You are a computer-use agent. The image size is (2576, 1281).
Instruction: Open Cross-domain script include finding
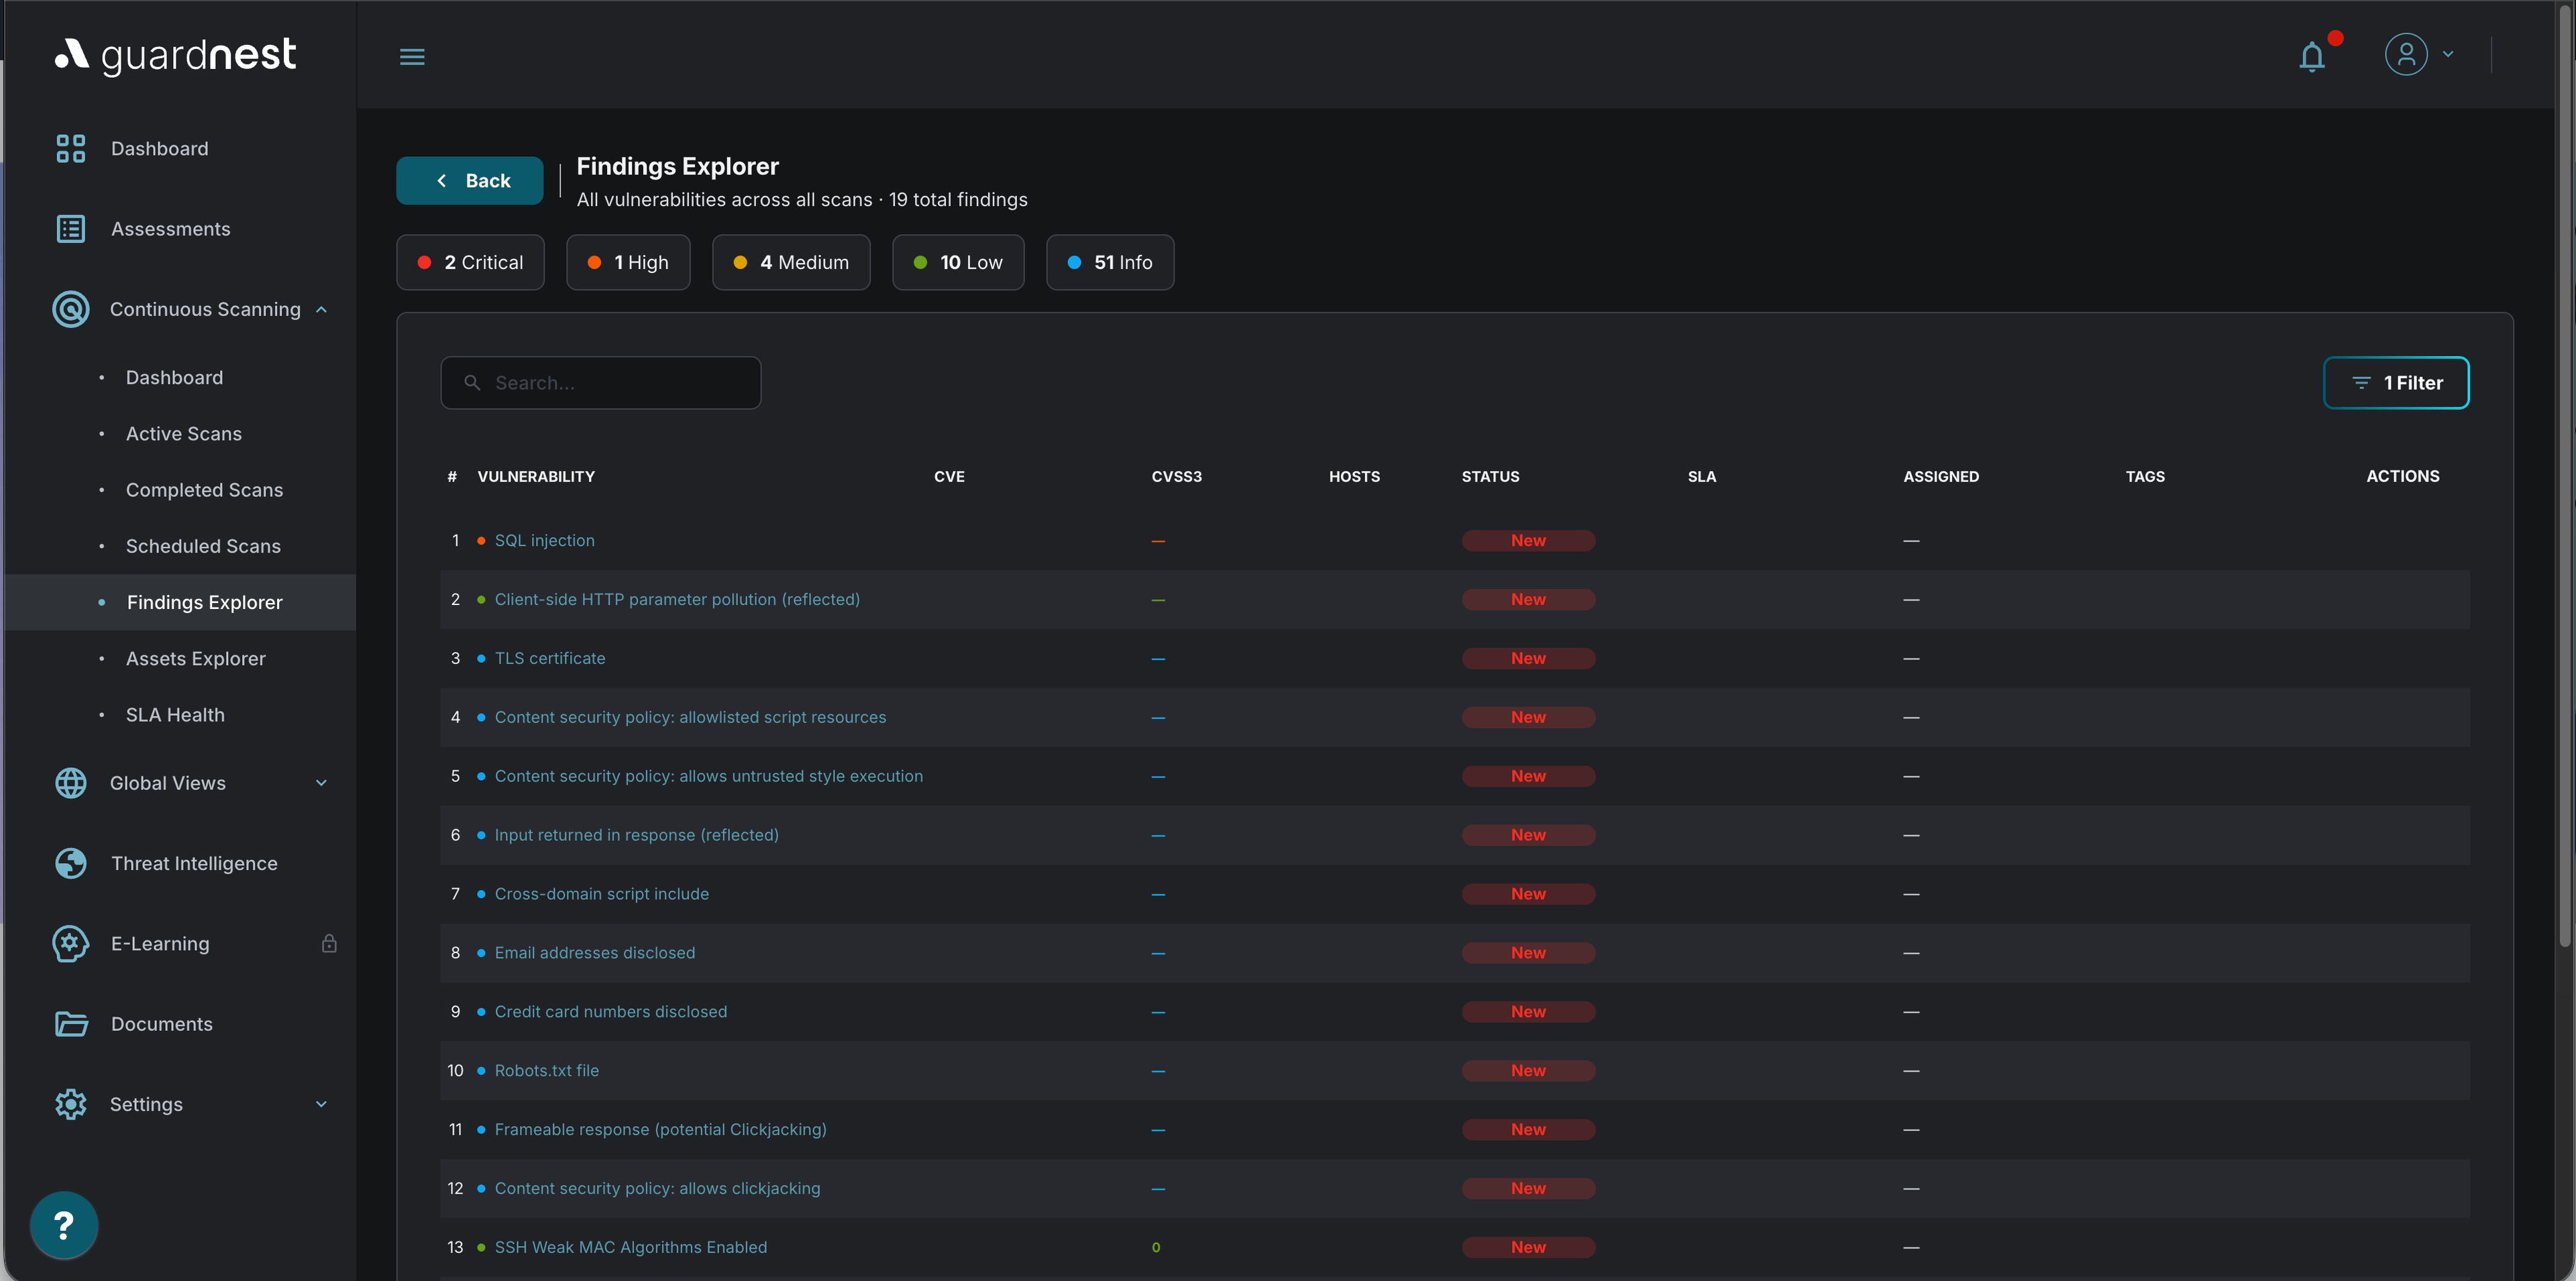coord(601,894)
